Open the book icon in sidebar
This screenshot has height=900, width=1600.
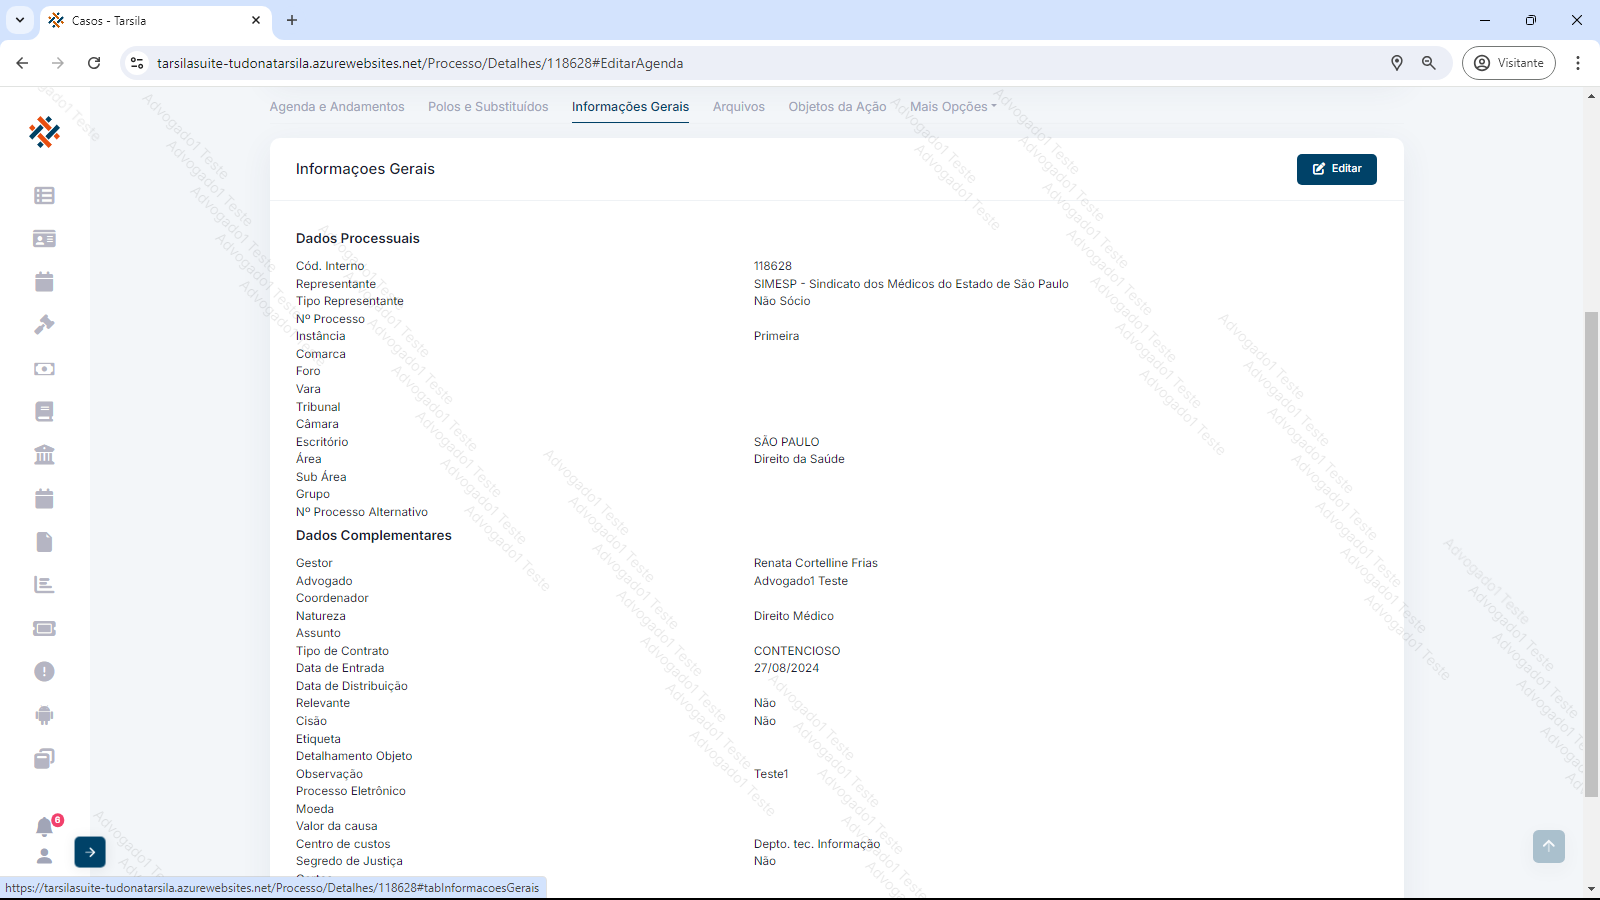tap(44, 412)
